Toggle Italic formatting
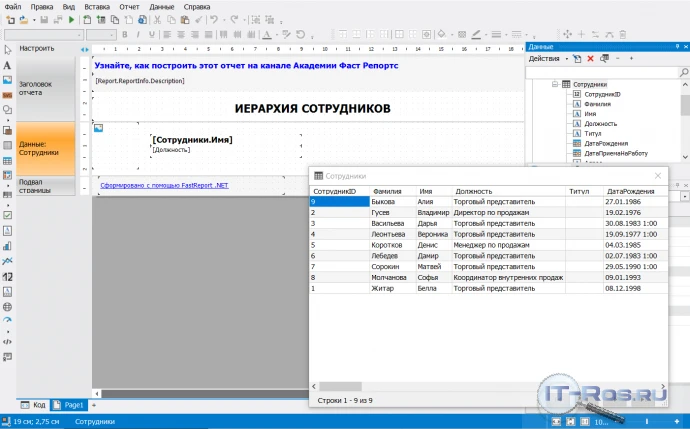Viewport: 690px width, 429px height. [138, 34]
